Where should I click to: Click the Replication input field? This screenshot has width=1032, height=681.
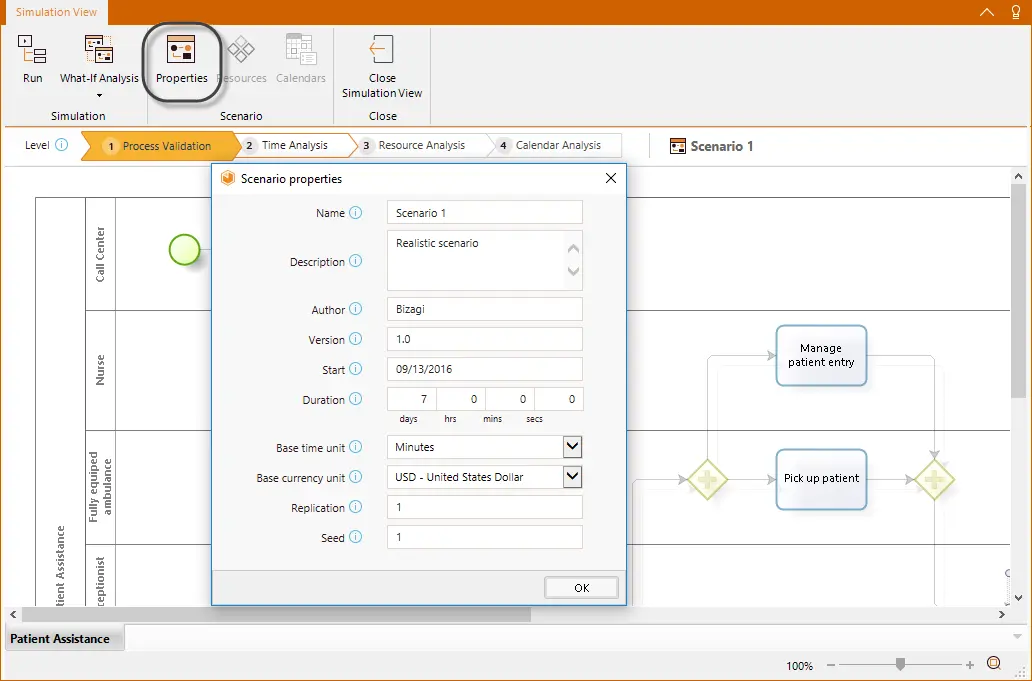(484, 507)
